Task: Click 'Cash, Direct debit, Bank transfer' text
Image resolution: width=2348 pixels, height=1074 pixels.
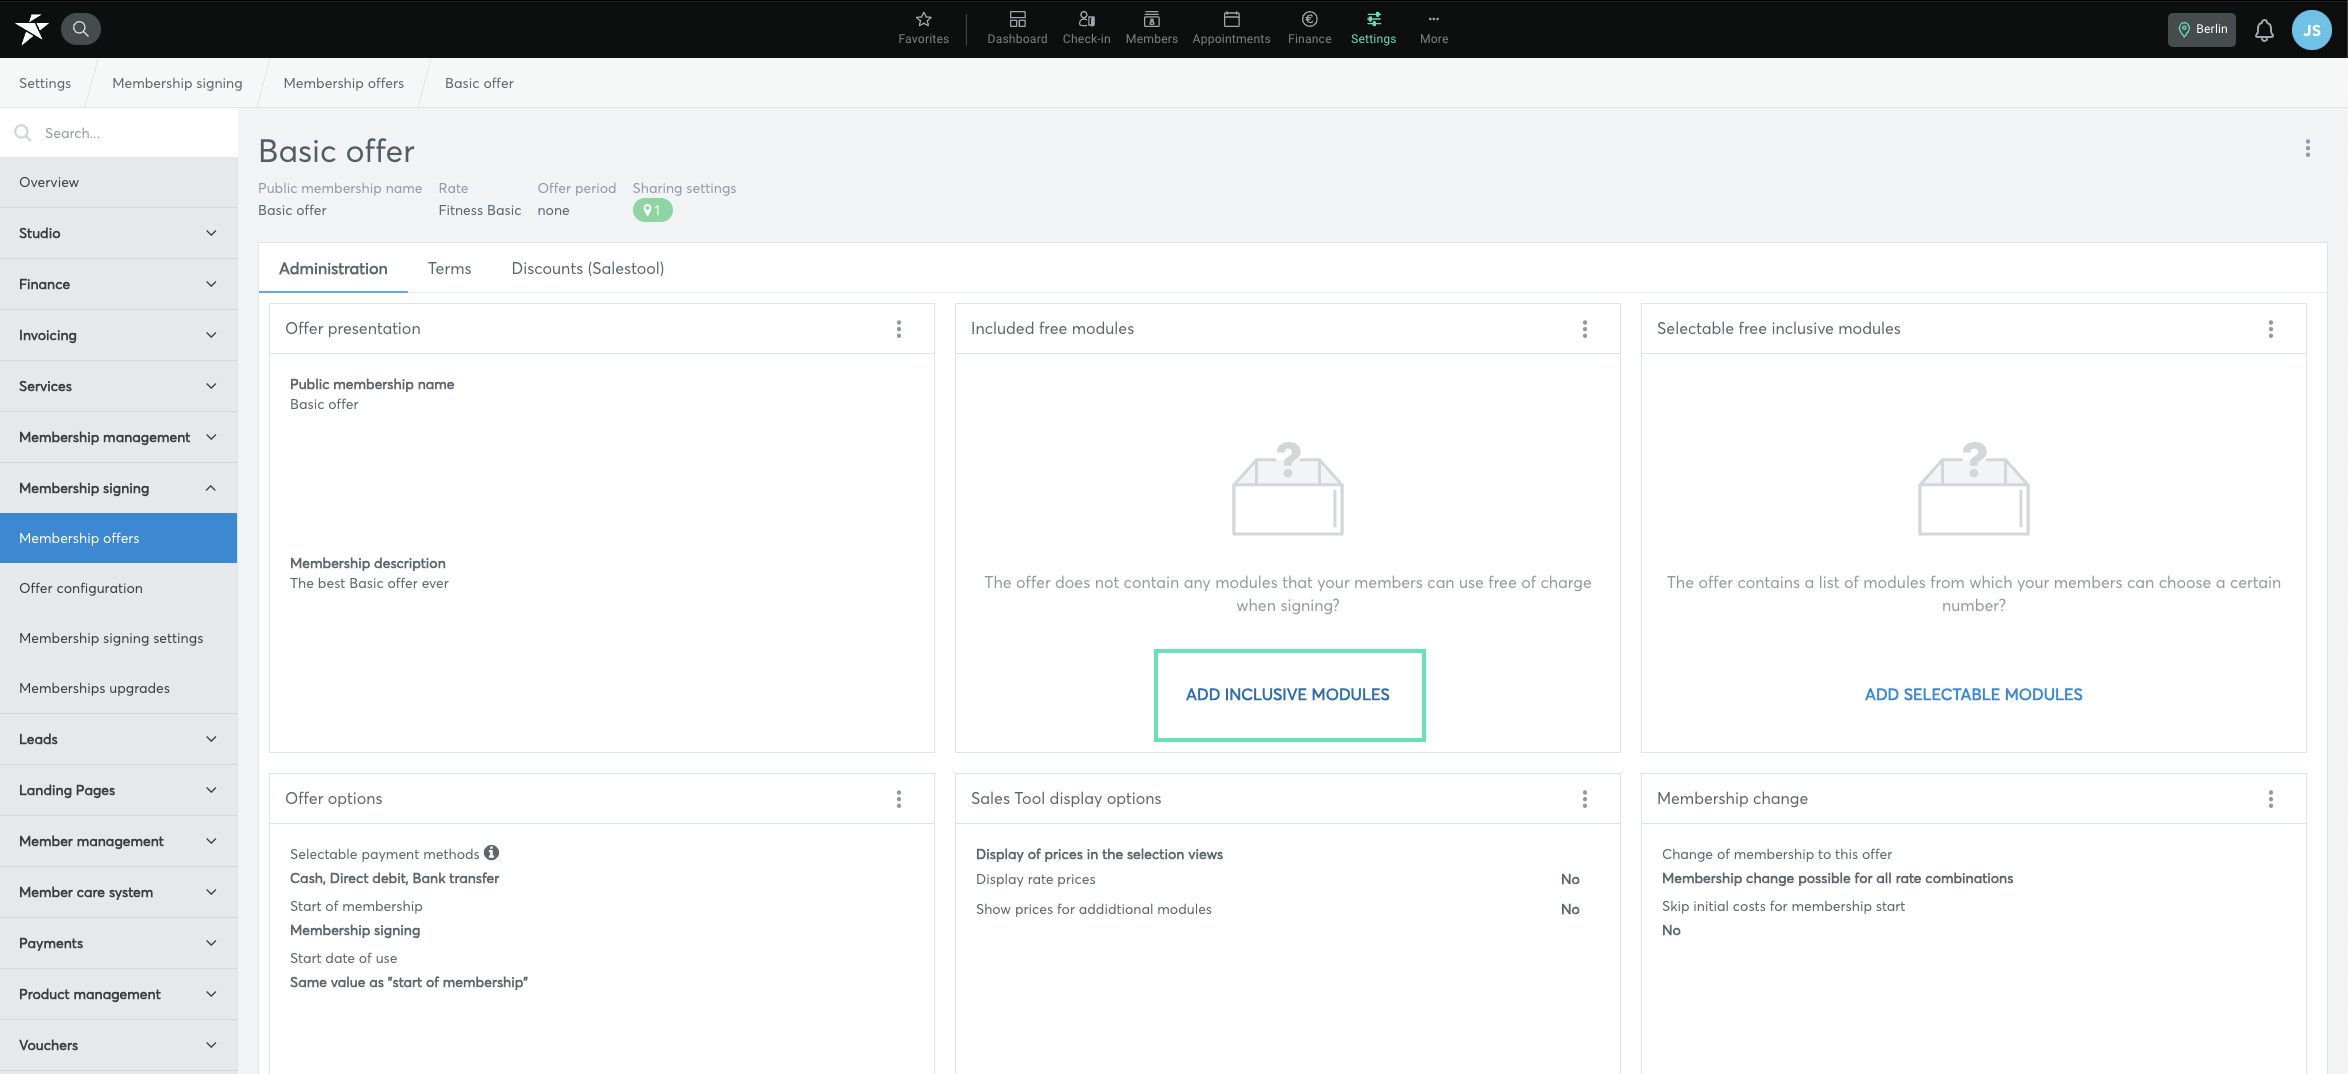Action: (394, 878)
